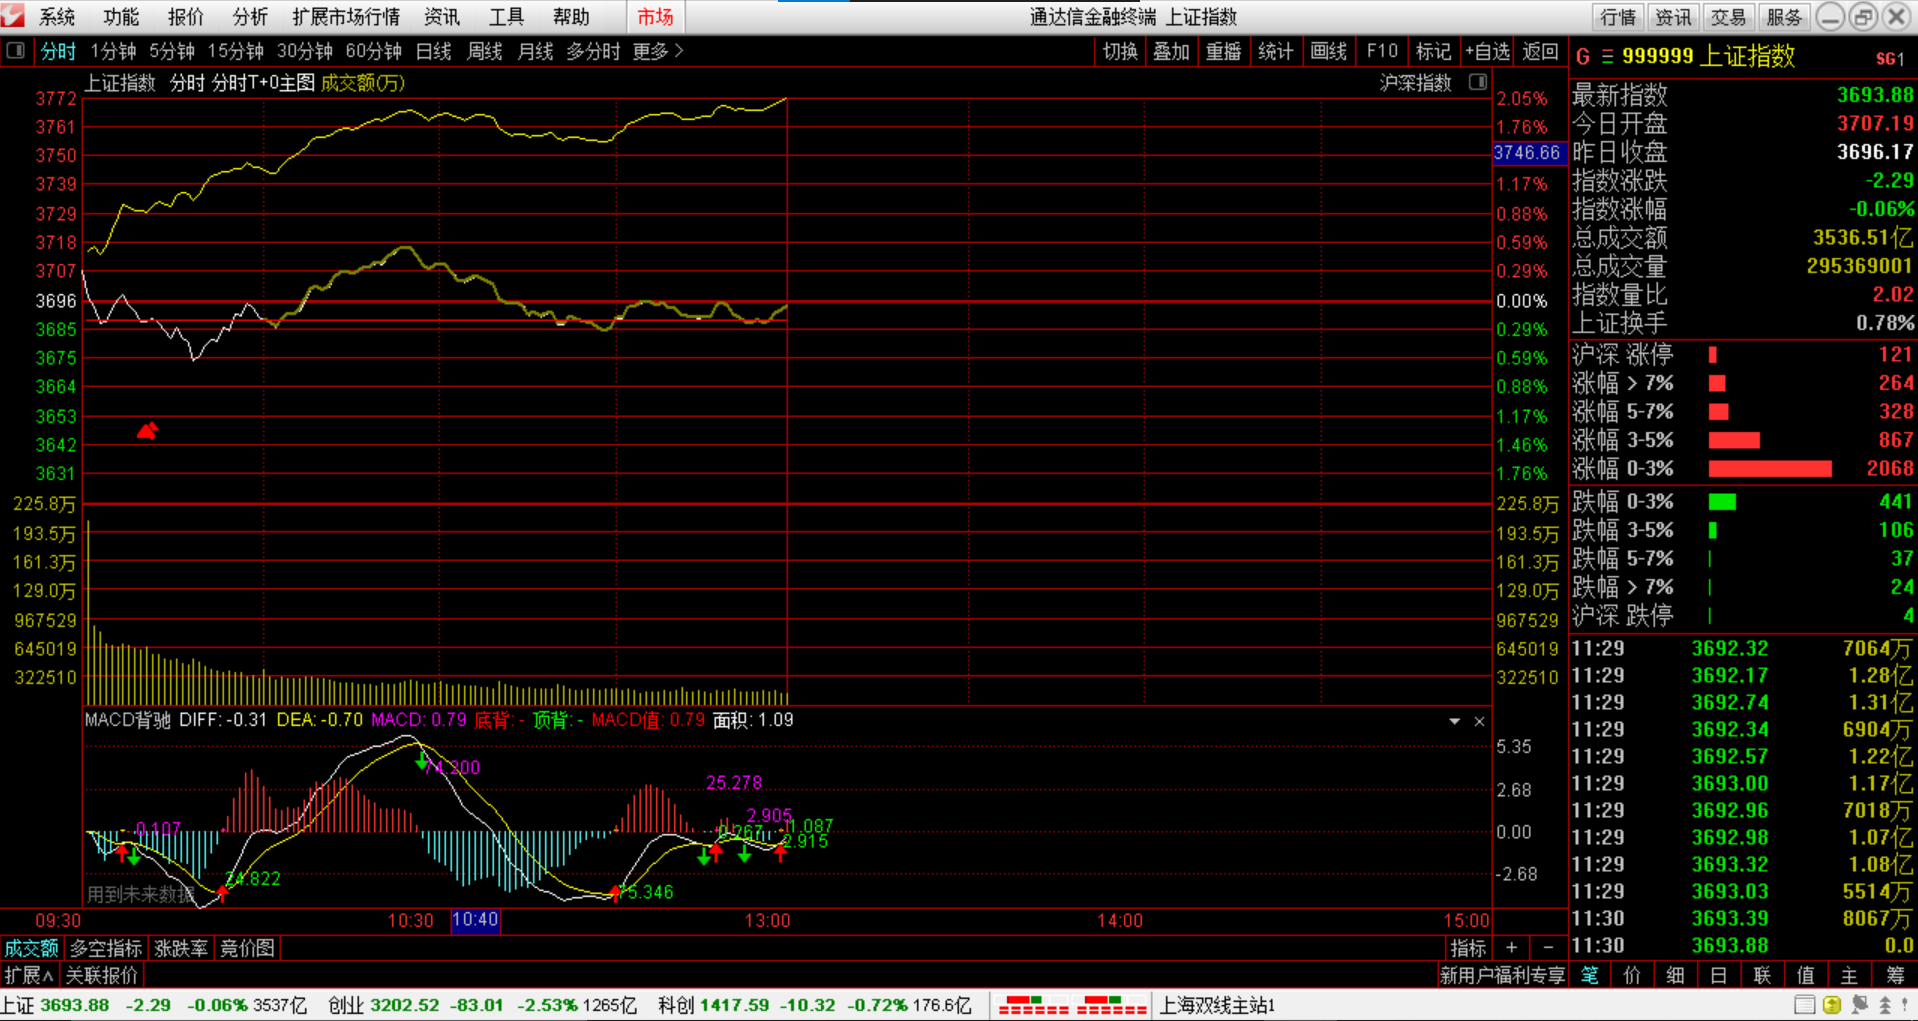
Task: Click the 叠加 overlay button
Action: coord(1172,51)
